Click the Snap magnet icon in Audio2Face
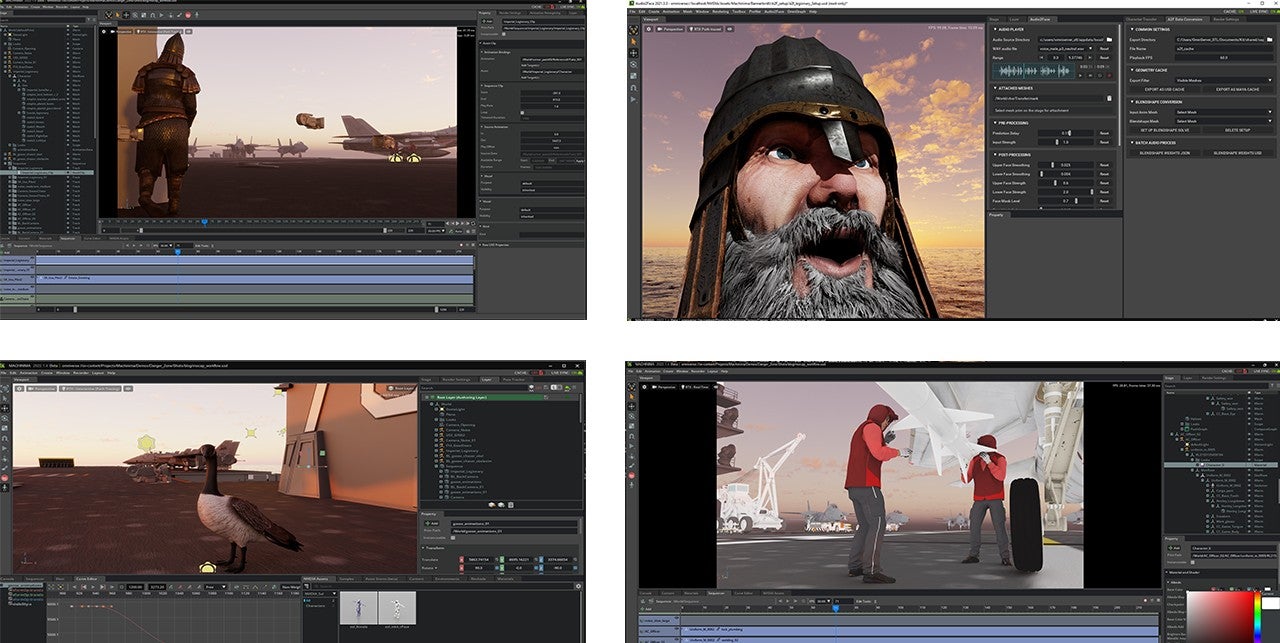 (x=633, y=88)
